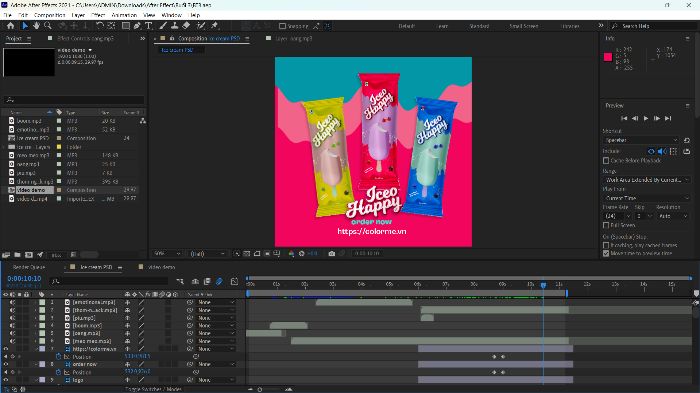
Task: Expand the workspace overflow chevrons
Action: (601, 25)
